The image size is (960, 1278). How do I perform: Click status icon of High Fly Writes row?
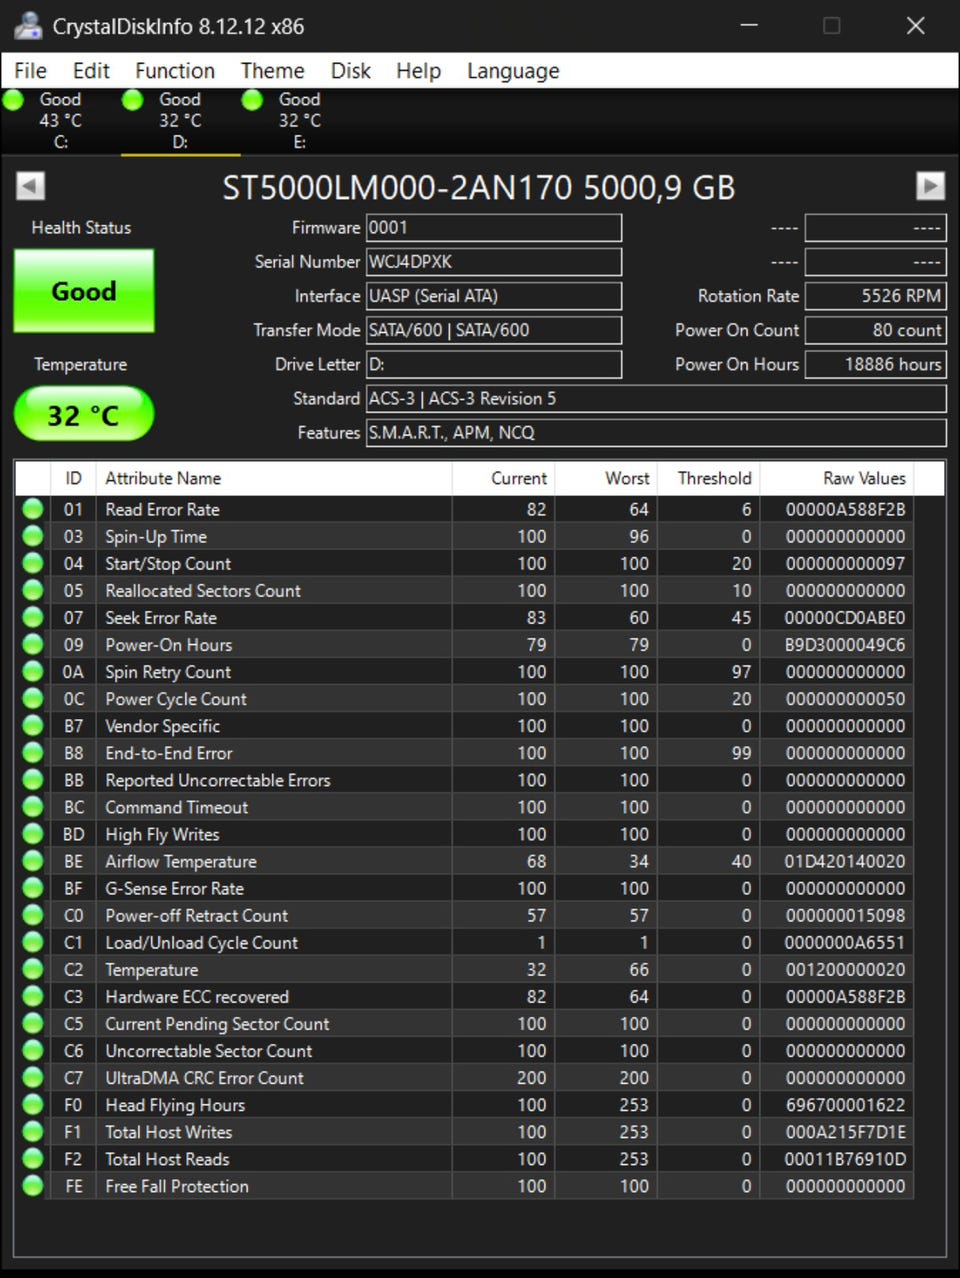33,833
